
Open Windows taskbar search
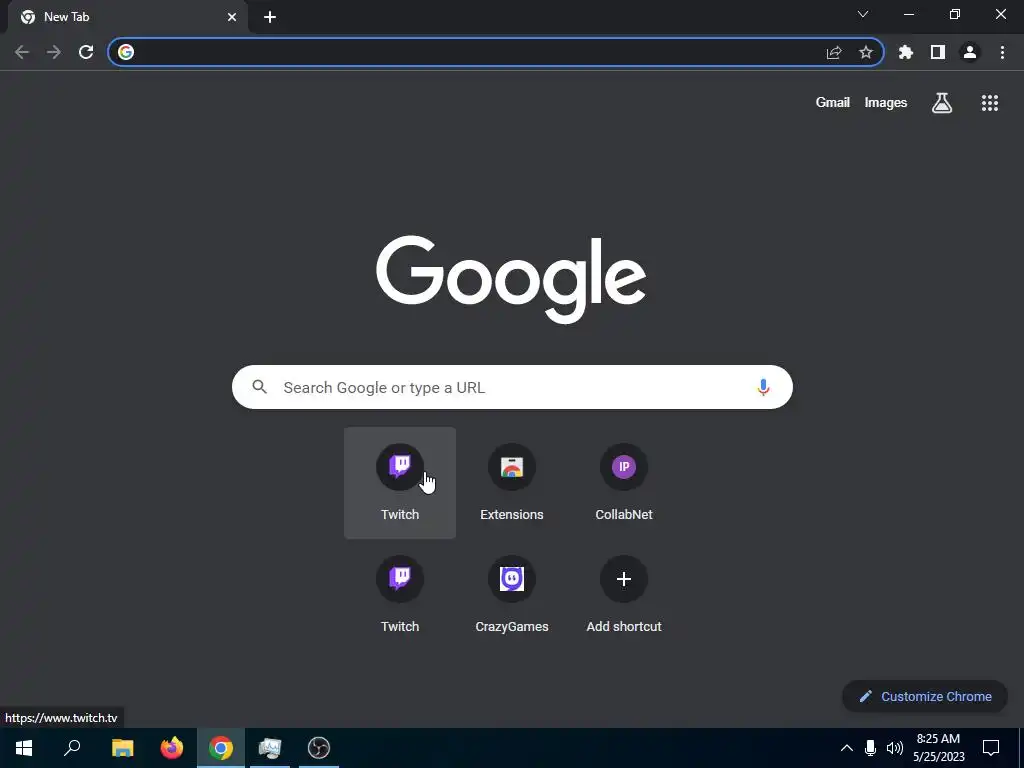(72, 748)
